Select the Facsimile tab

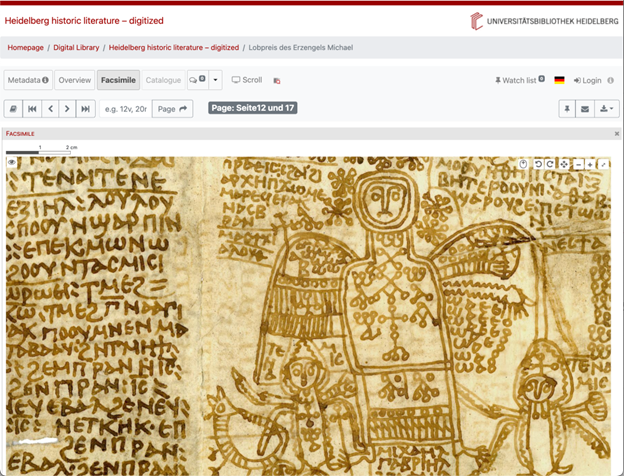click(118, 80)
